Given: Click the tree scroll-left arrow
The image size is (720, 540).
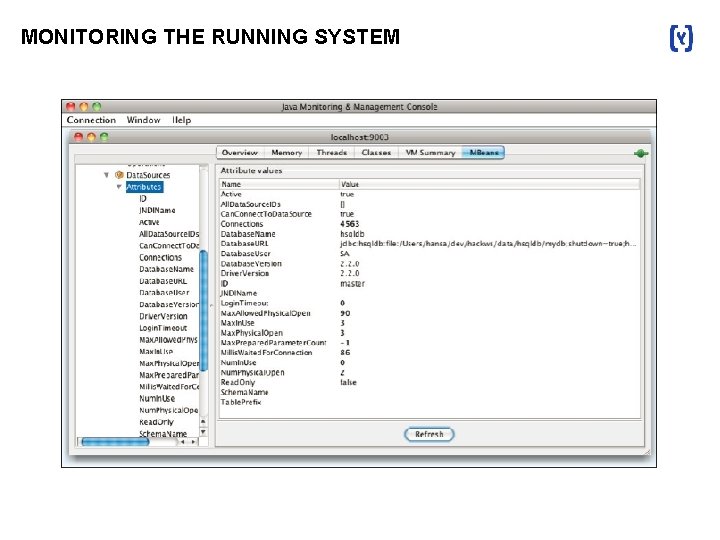Looking at the screenshot, I should (183, 442).
